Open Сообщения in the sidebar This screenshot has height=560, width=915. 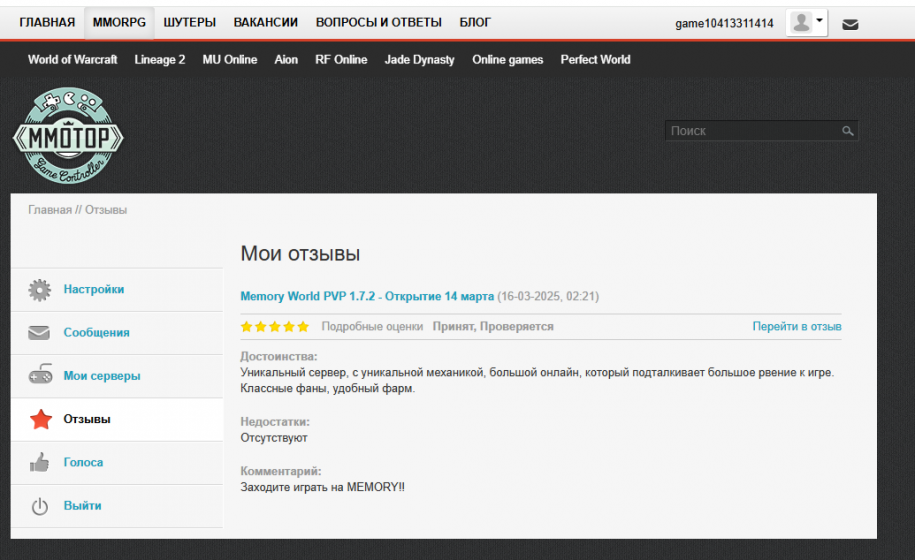point(97,332)
